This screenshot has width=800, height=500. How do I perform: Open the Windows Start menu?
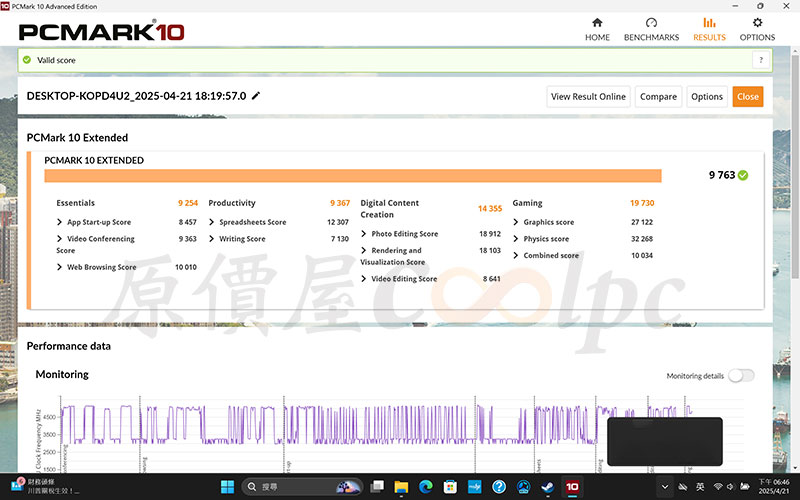(x=226, y=487)
